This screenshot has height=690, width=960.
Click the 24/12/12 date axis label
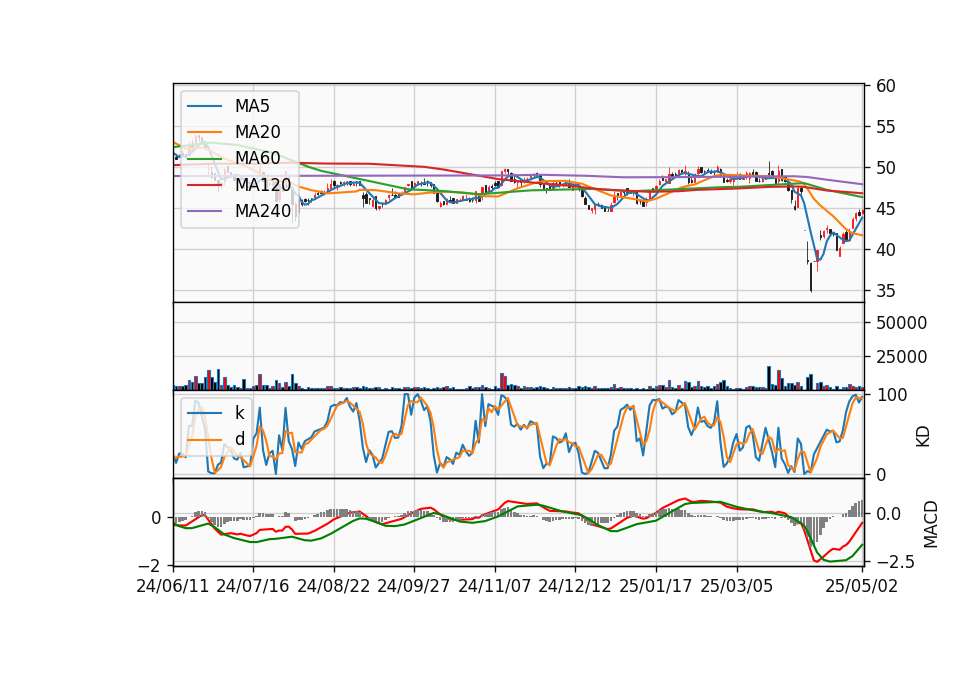575,586
